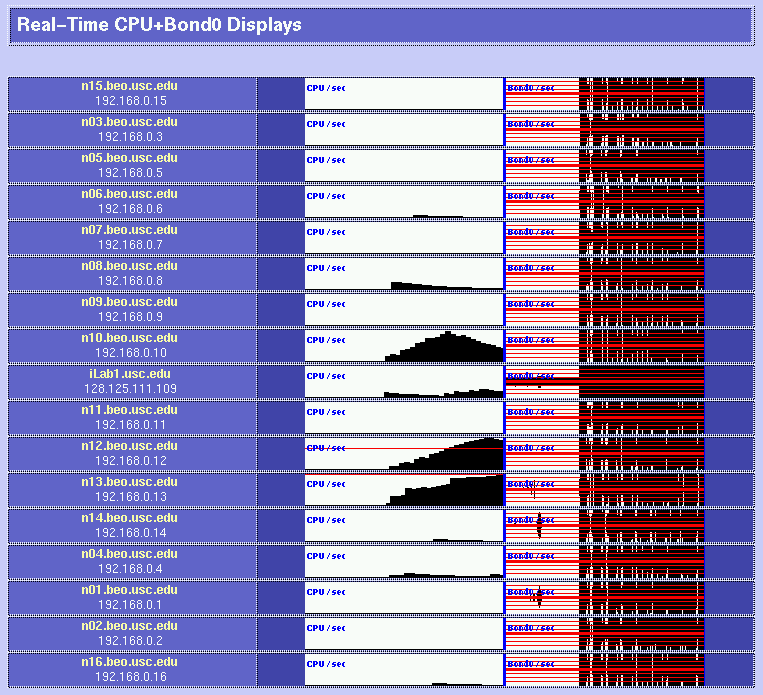Select the iLab1.usc.edu host label
The image size is (763, 695).
130,374
